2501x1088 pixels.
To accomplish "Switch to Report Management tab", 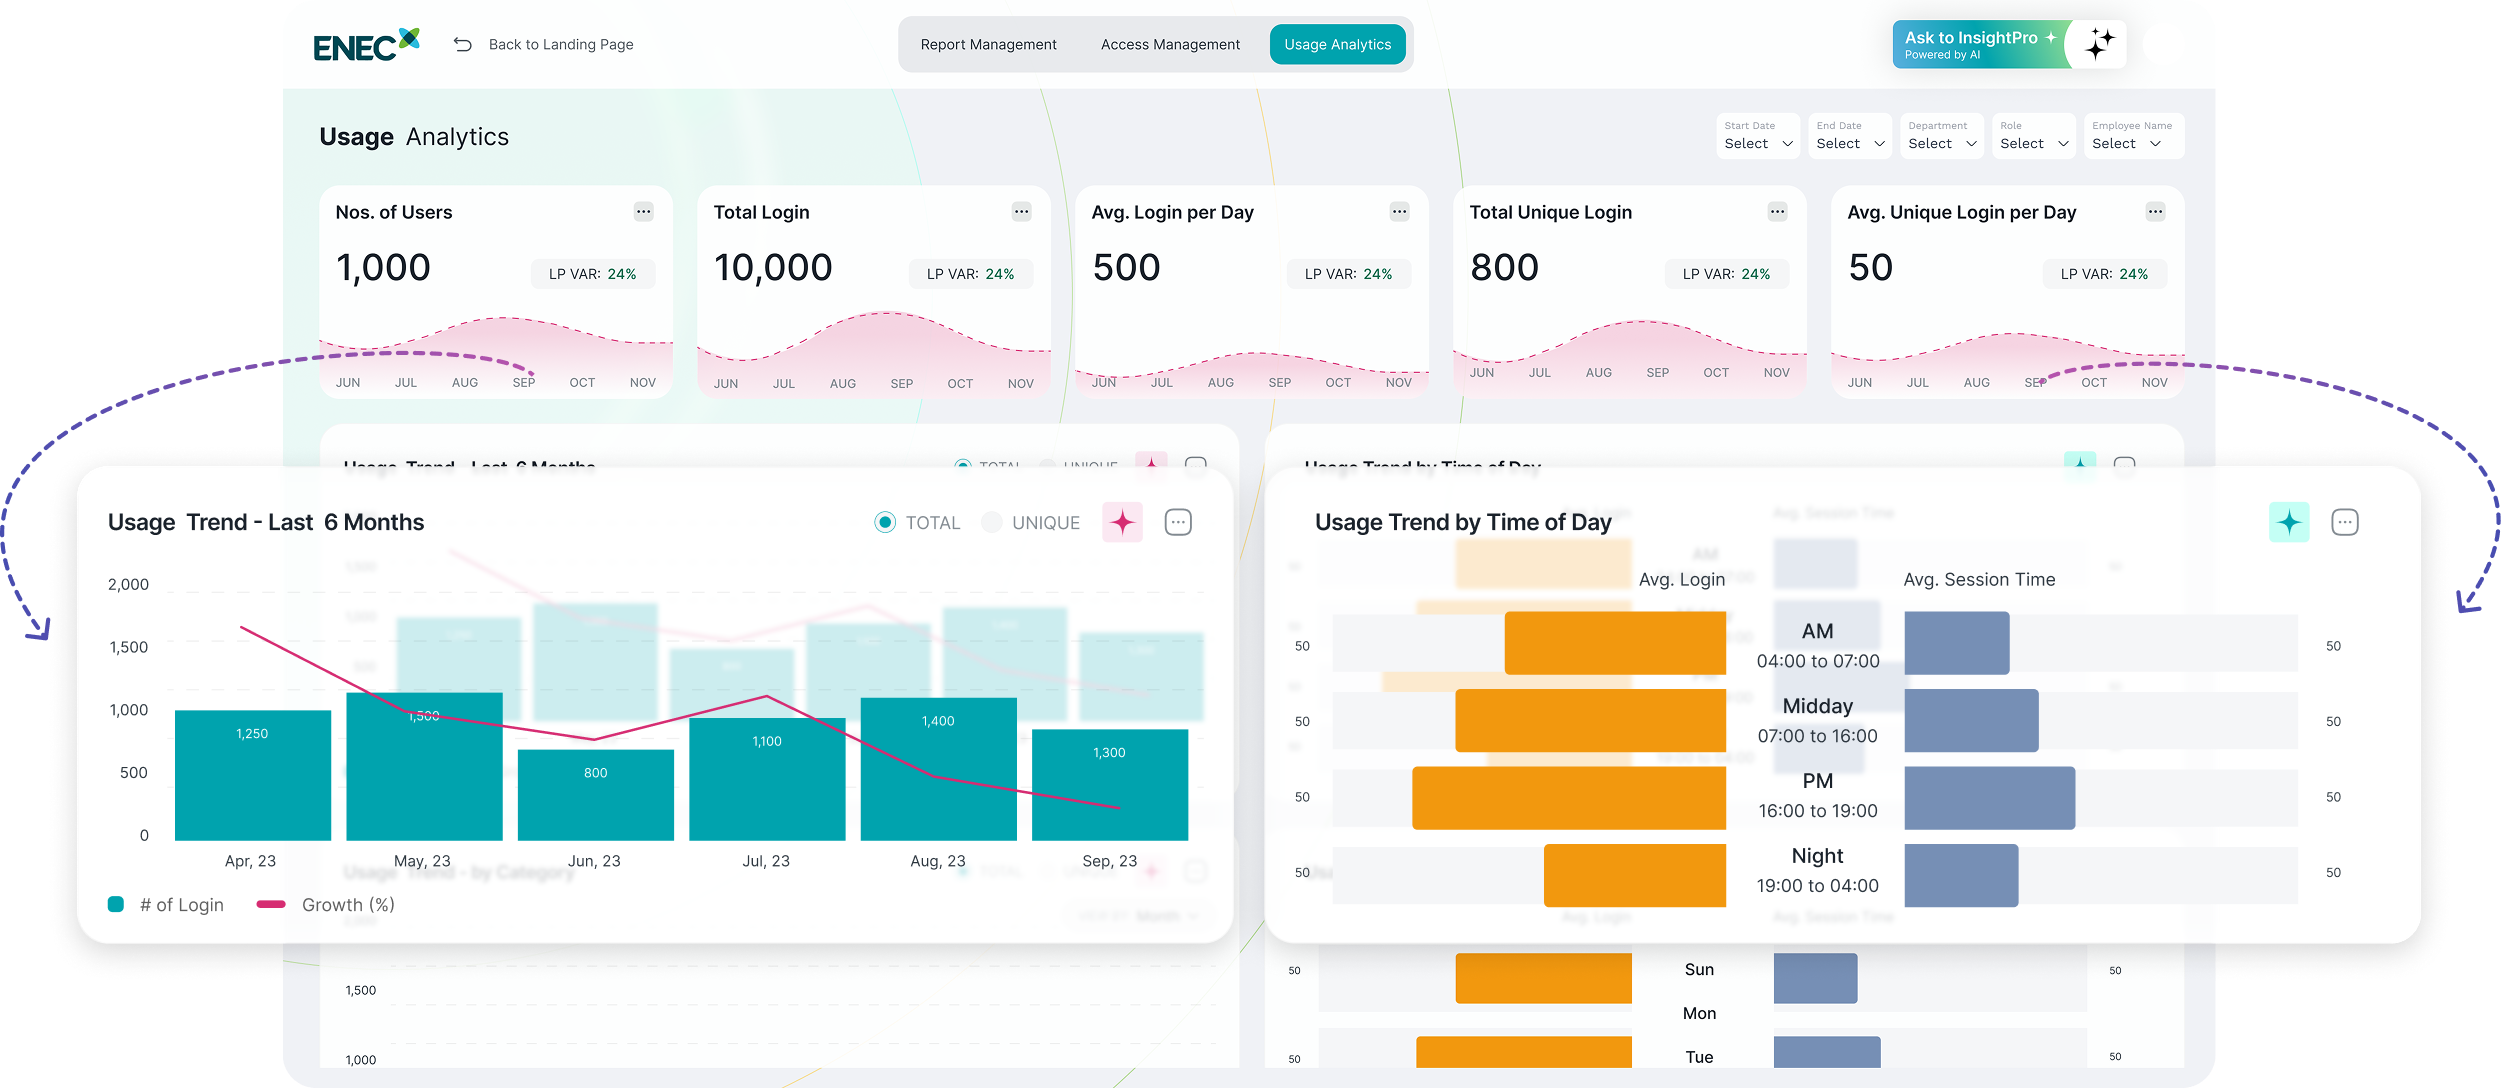I will (x=988, y=44).
